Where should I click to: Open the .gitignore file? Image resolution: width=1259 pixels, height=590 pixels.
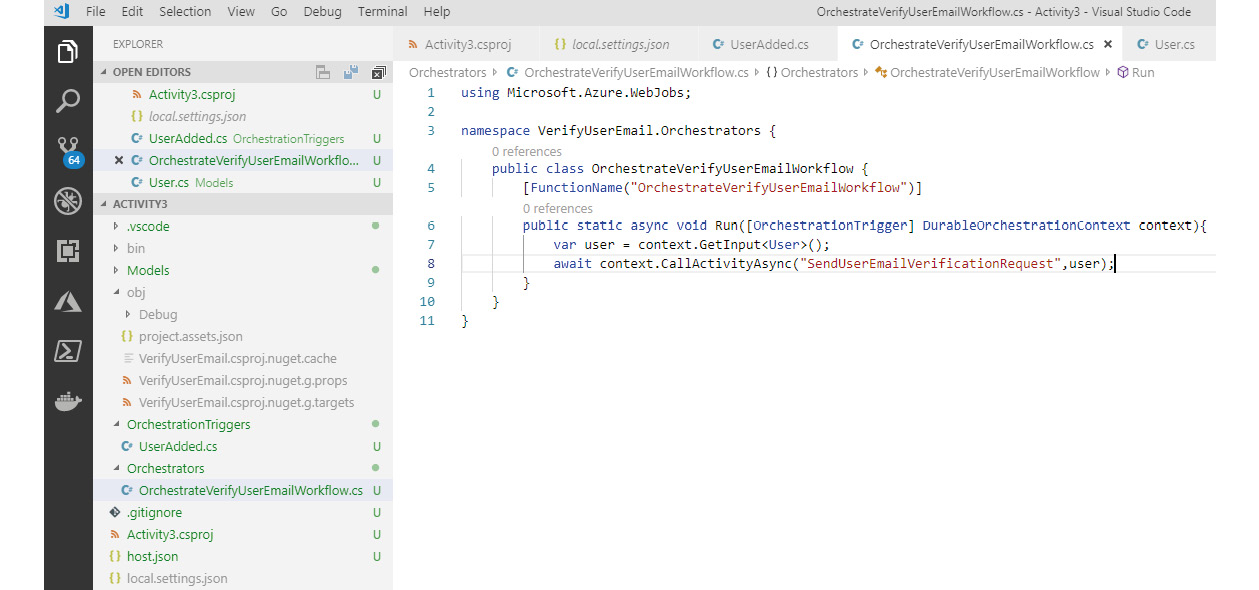154,512
